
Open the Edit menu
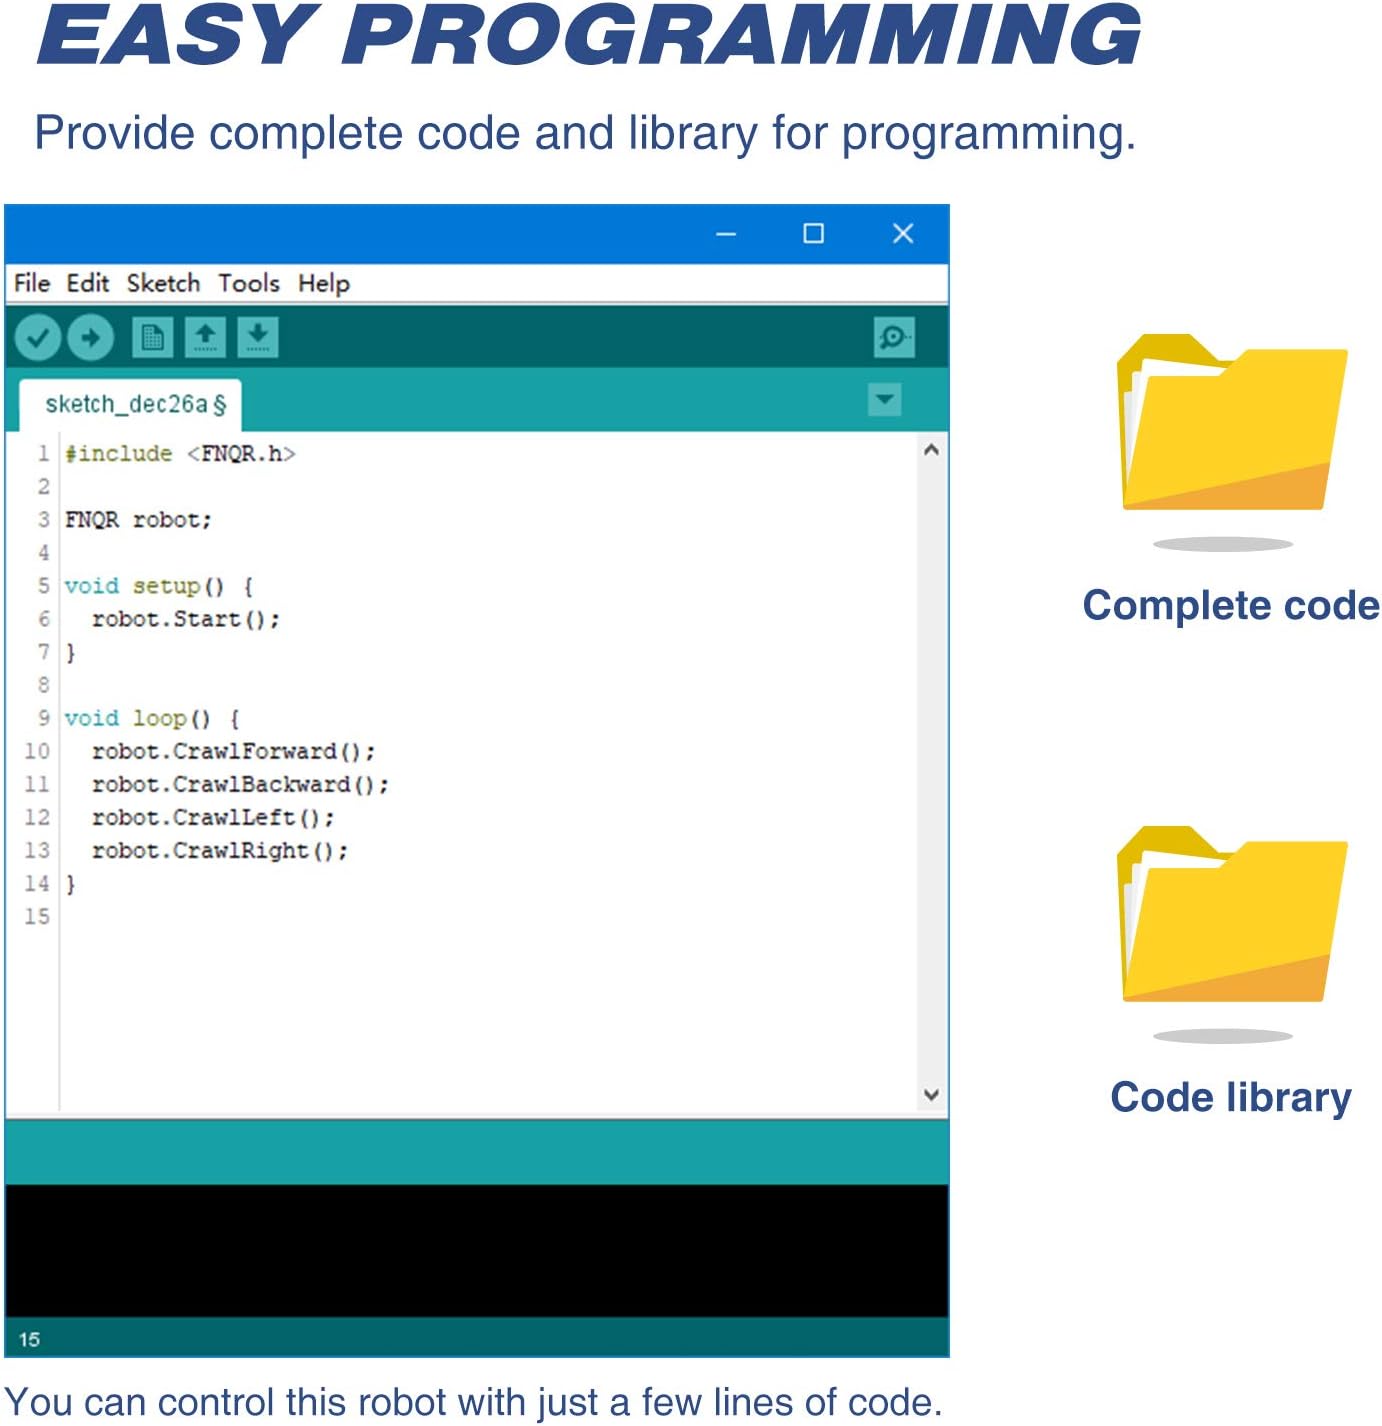click(x=88, y=284)
